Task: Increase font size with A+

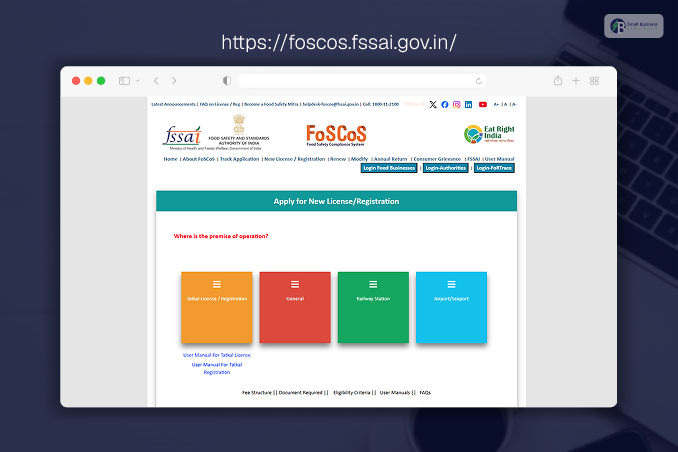Action: point(496,104)
